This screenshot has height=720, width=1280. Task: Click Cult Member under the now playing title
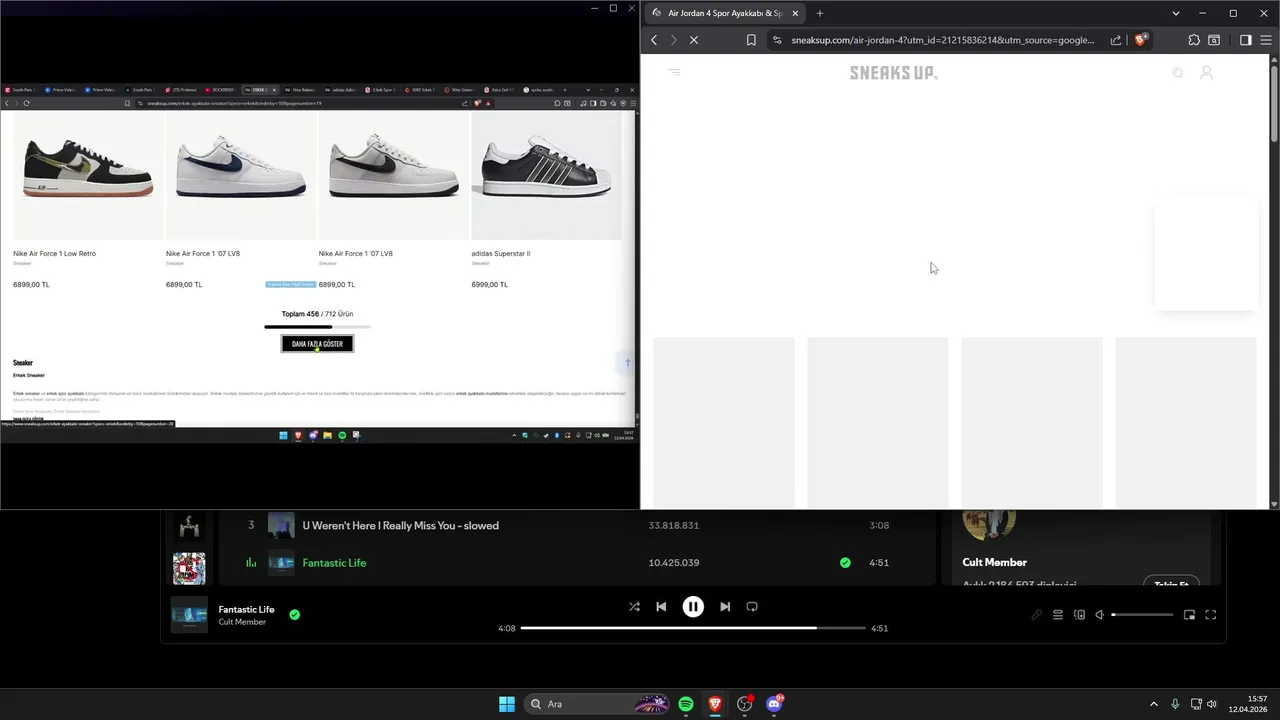tap(242, 622)
